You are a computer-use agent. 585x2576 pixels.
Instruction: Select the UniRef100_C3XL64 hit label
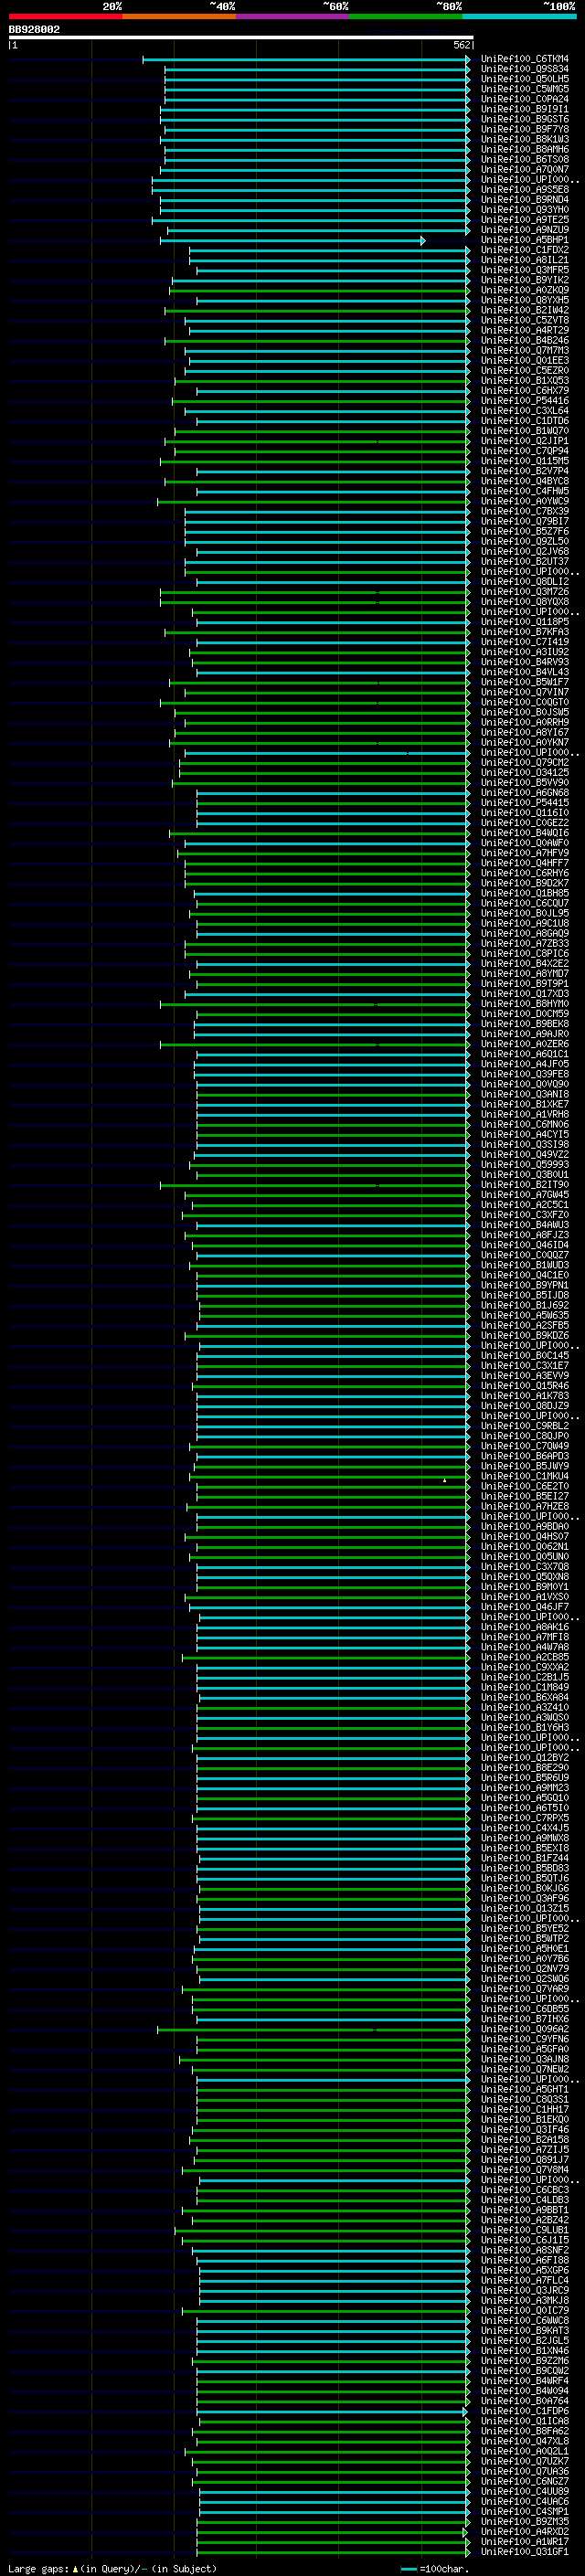click(x=525, y=411)
